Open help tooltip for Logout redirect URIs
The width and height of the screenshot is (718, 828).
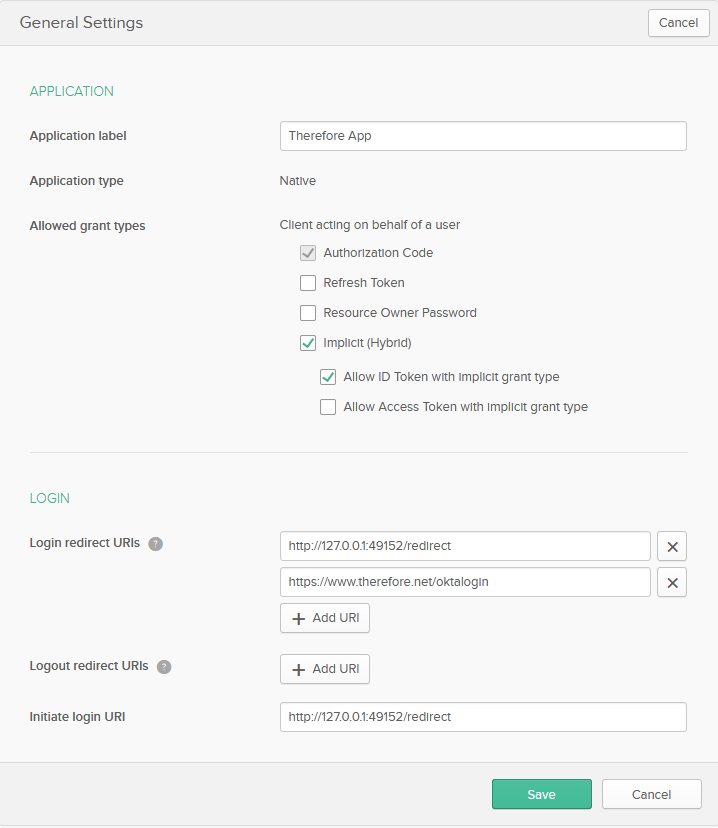(164, 666)
